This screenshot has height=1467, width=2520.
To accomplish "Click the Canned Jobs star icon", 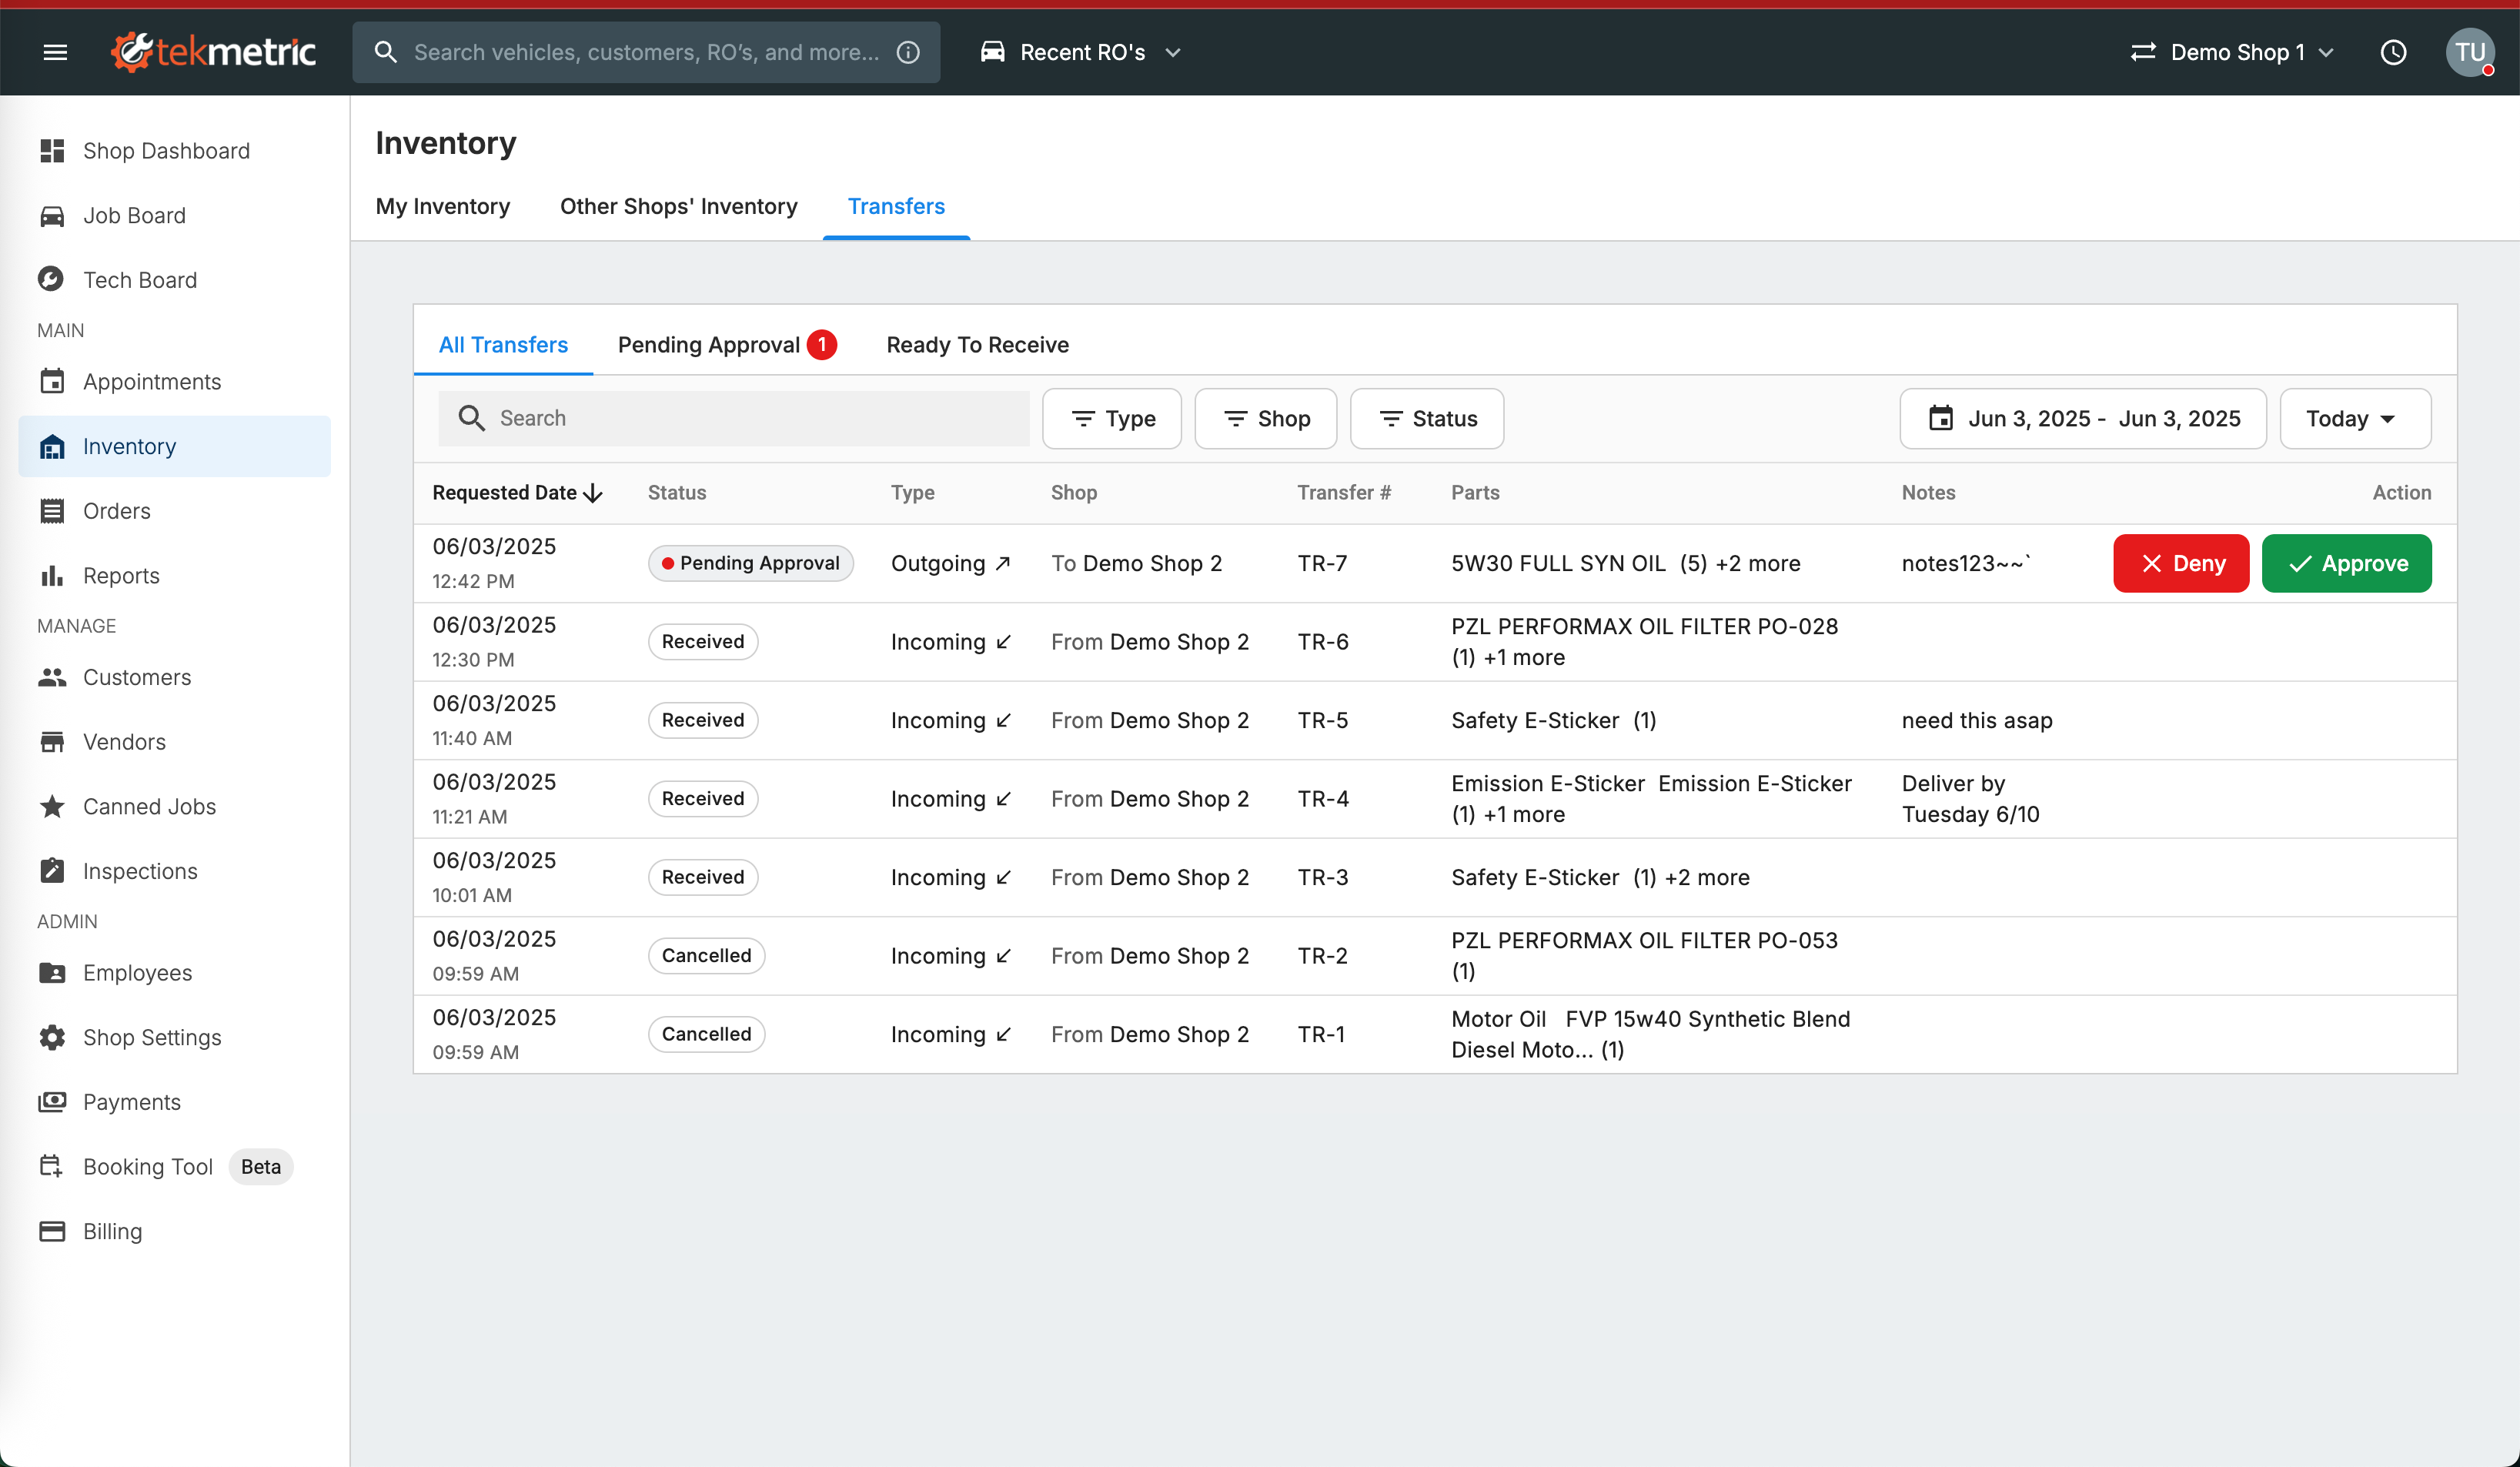I will [x=52, y=806].
